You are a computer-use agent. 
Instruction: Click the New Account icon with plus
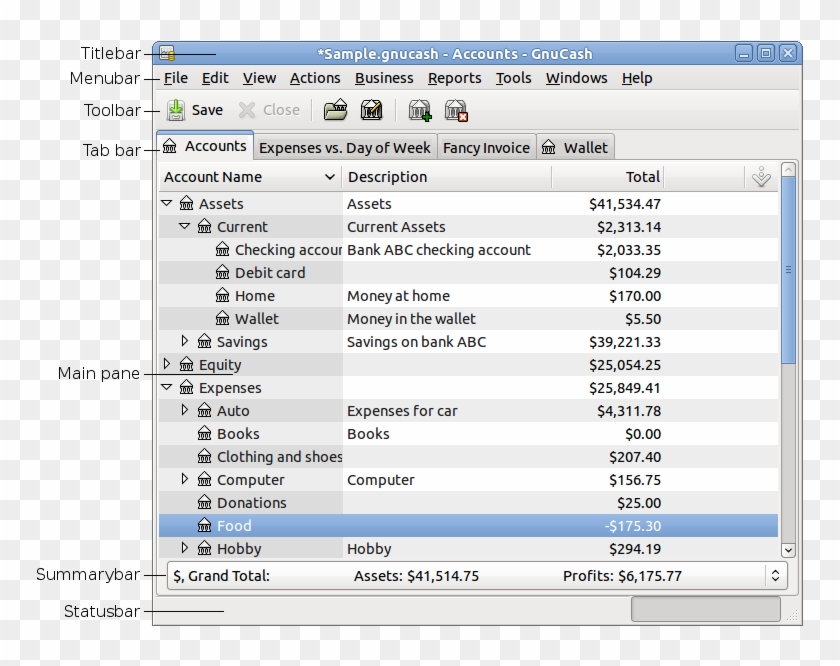click(420, 110)
